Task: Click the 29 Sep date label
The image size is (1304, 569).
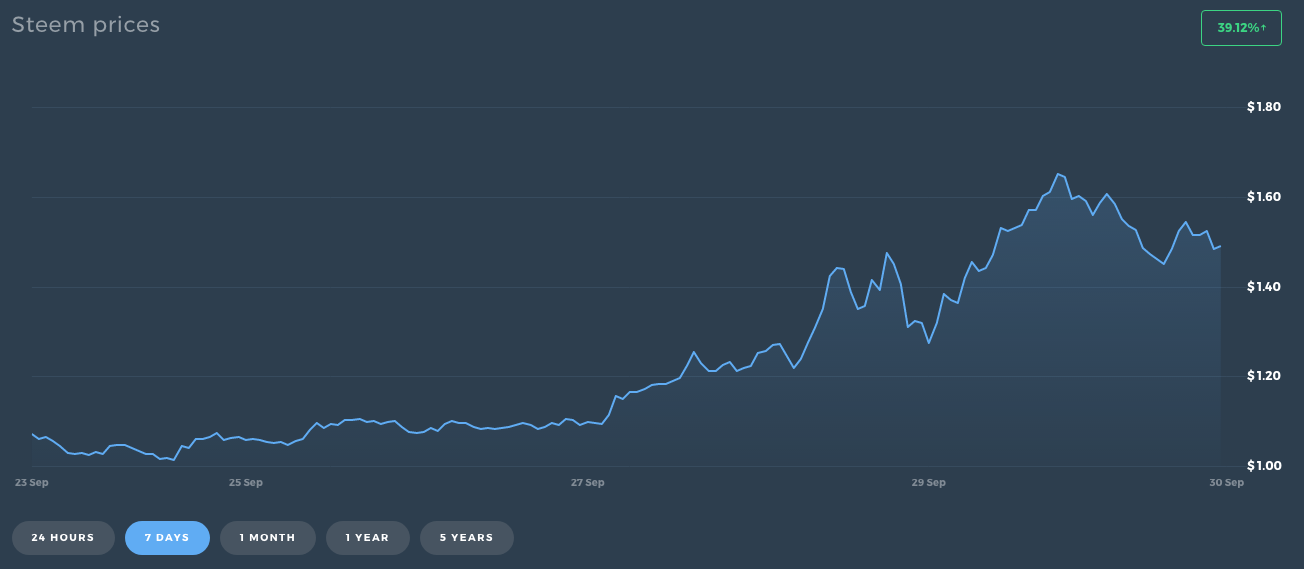Action: coord(929,483)
